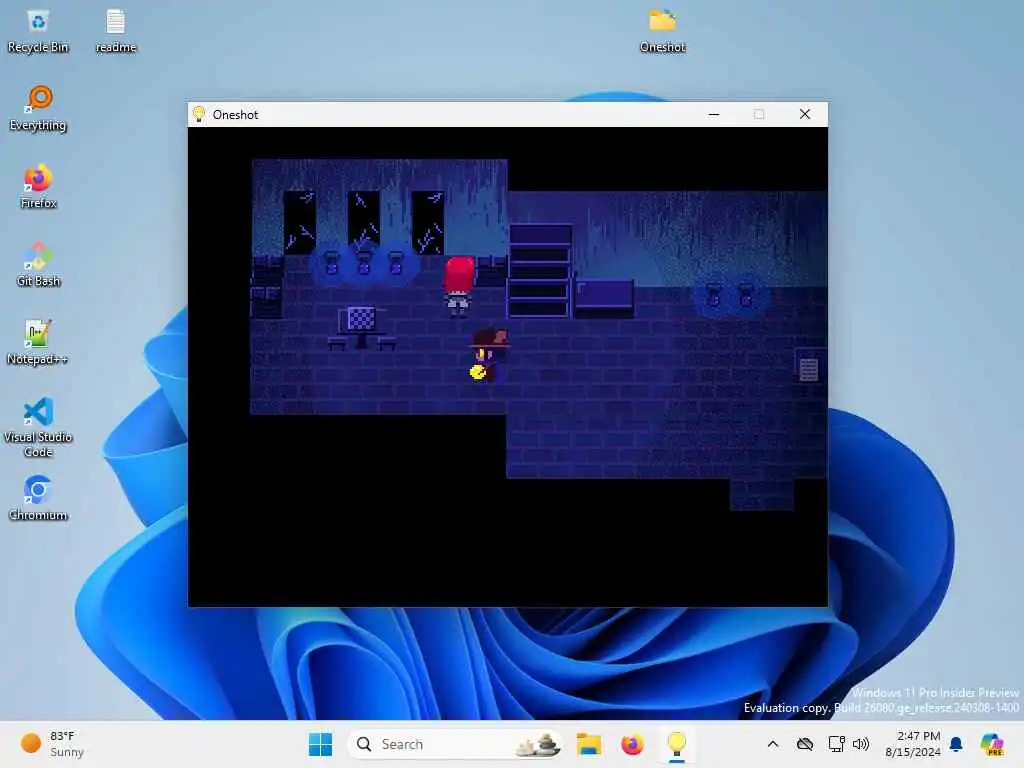Screen dimensions: 1024x768
Task: Click Niko holding the yellow lightbulb
Action: [487, 357]
